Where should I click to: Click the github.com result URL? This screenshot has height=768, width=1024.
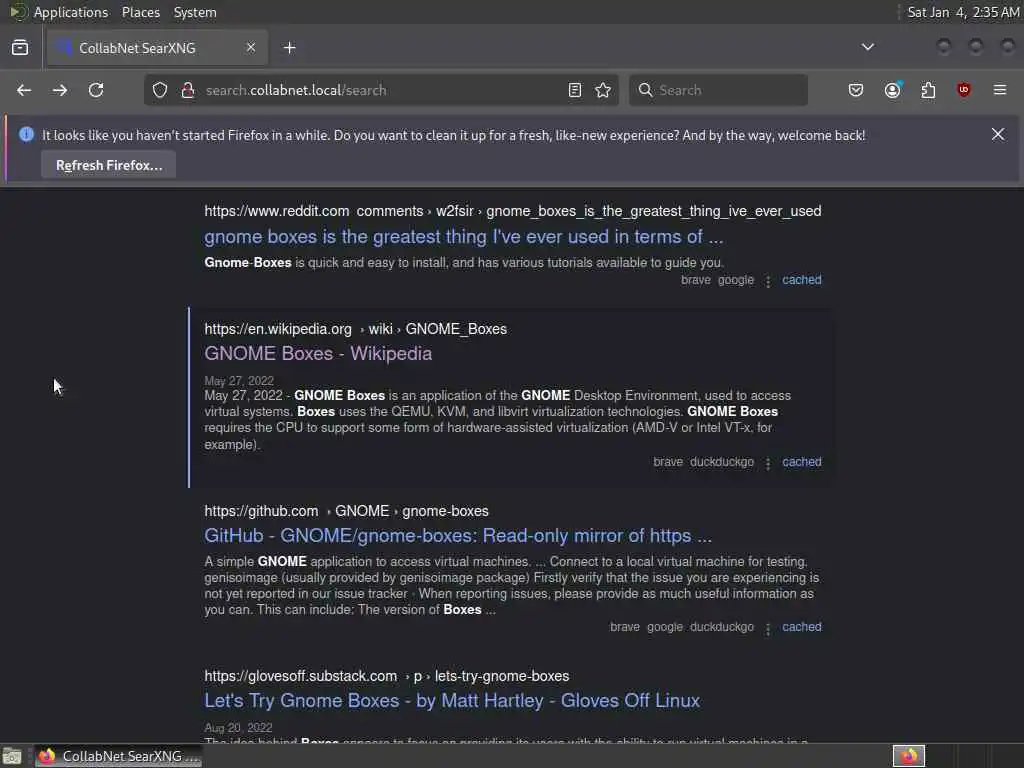[x=346, y=511]
